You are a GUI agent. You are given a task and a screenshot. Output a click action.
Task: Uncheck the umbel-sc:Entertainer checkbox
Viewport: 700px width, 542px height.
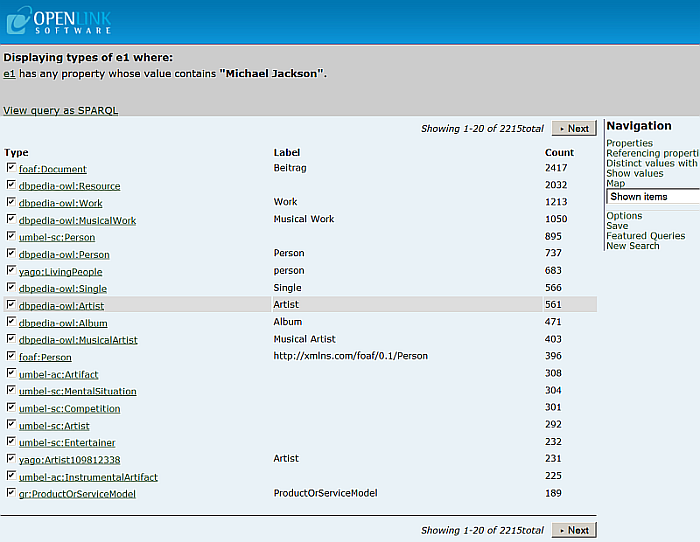click(x=11, y=441)
